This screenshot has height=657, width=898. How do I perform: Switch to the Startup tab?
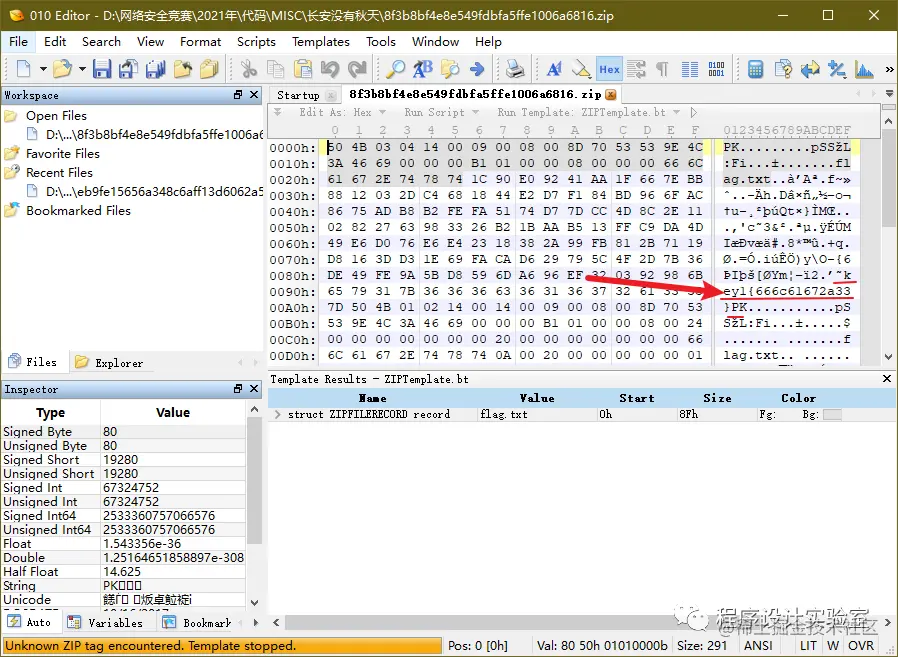(x=304, y=95)
